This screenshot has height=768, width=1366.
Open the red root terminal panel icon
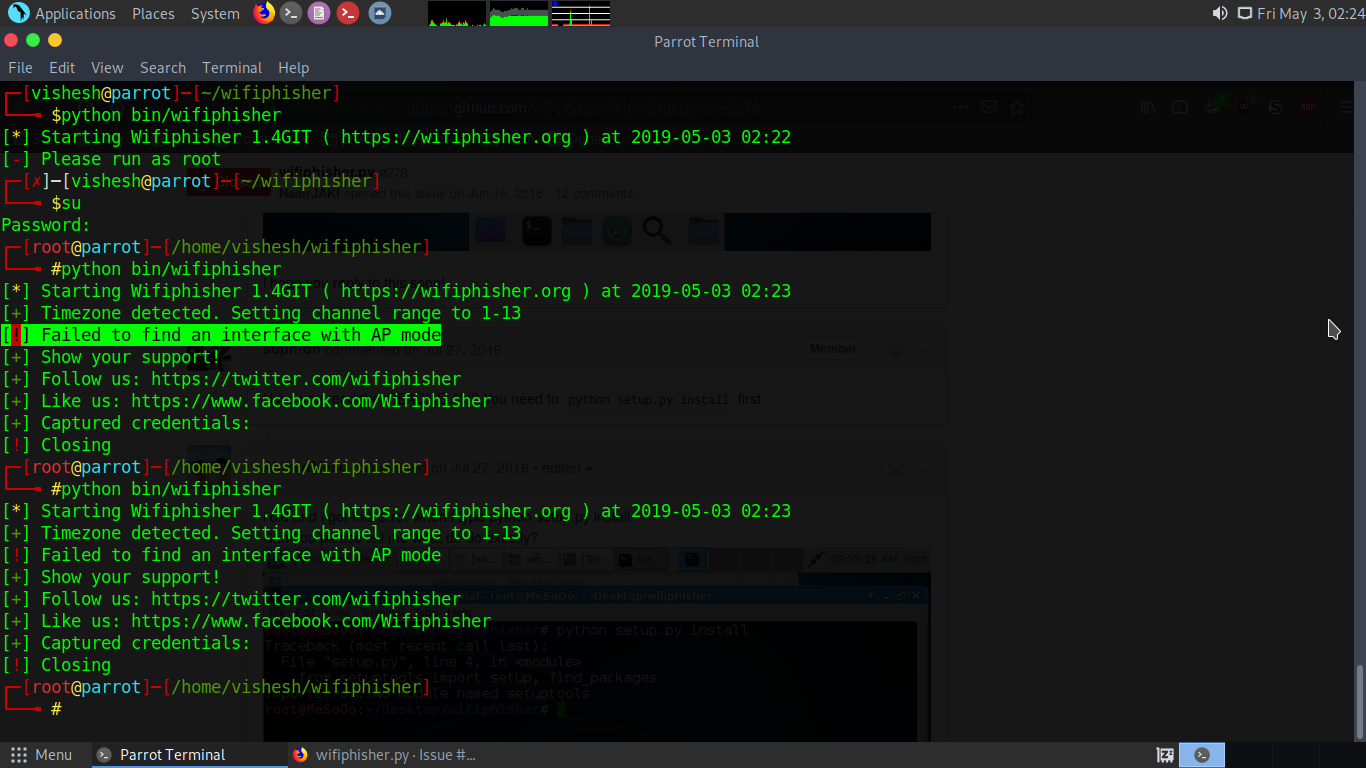(x=347, y=13)
